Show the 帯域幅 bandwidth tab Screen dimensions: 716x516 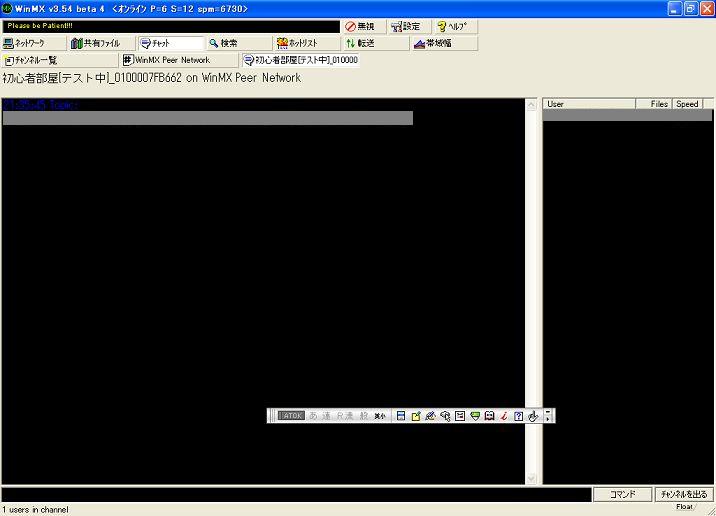pos(443,44)
